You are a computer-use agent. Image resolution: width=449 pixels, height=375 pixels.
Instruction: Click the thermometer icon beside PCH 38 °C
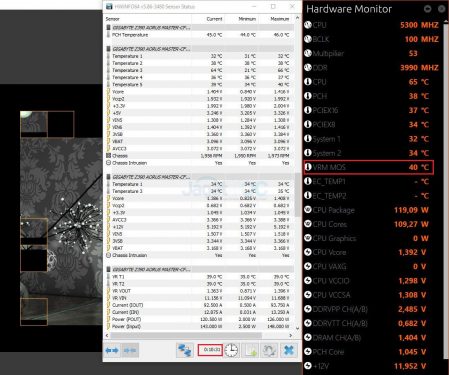point(308,96)
